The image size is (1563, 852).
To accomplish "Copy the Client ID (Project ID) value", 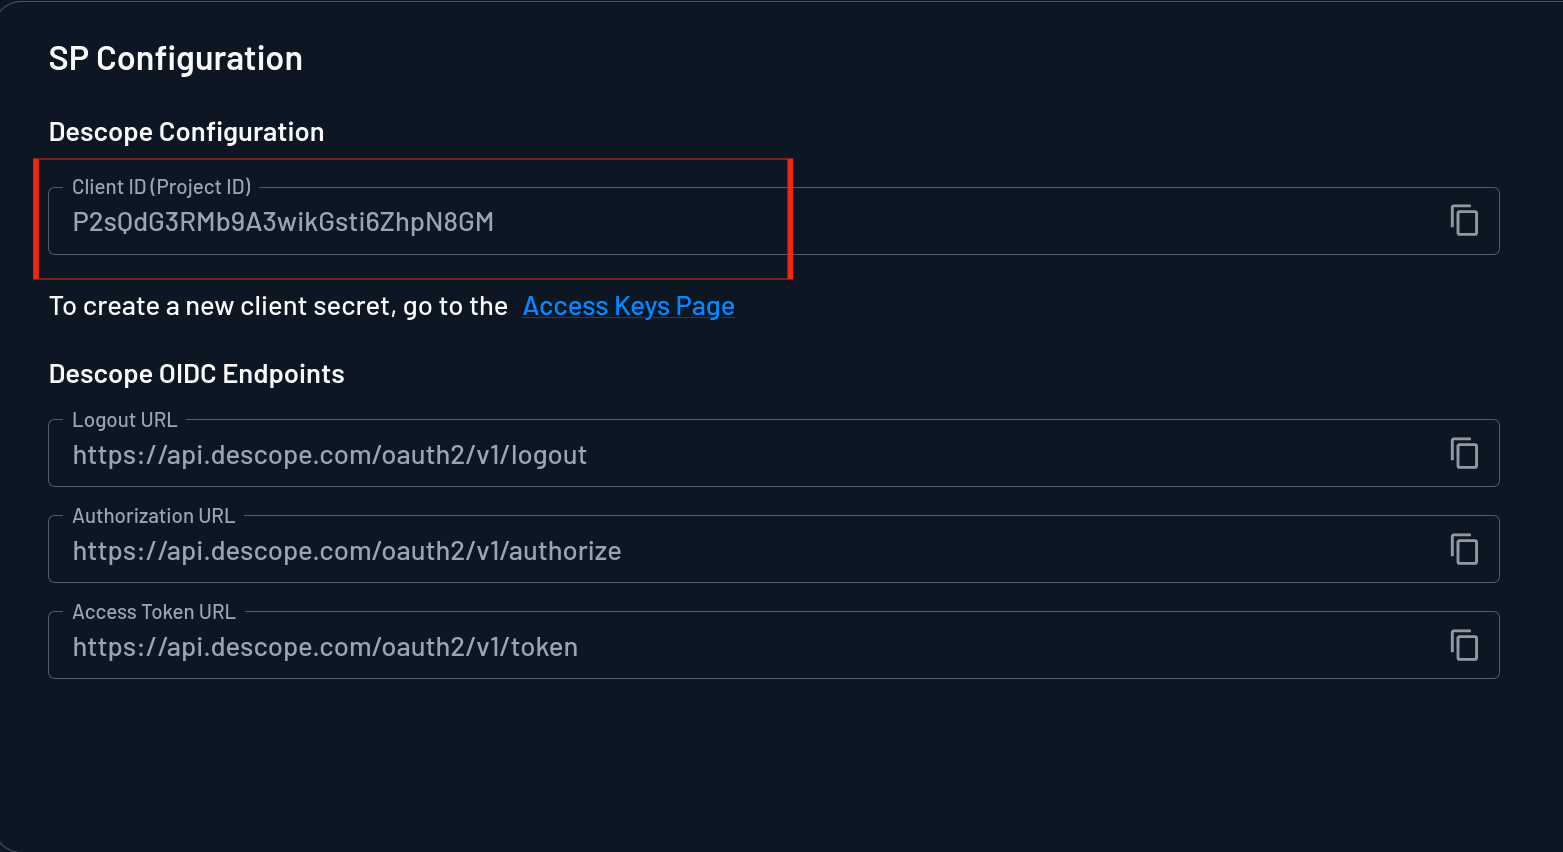I will pos(1464,220).
